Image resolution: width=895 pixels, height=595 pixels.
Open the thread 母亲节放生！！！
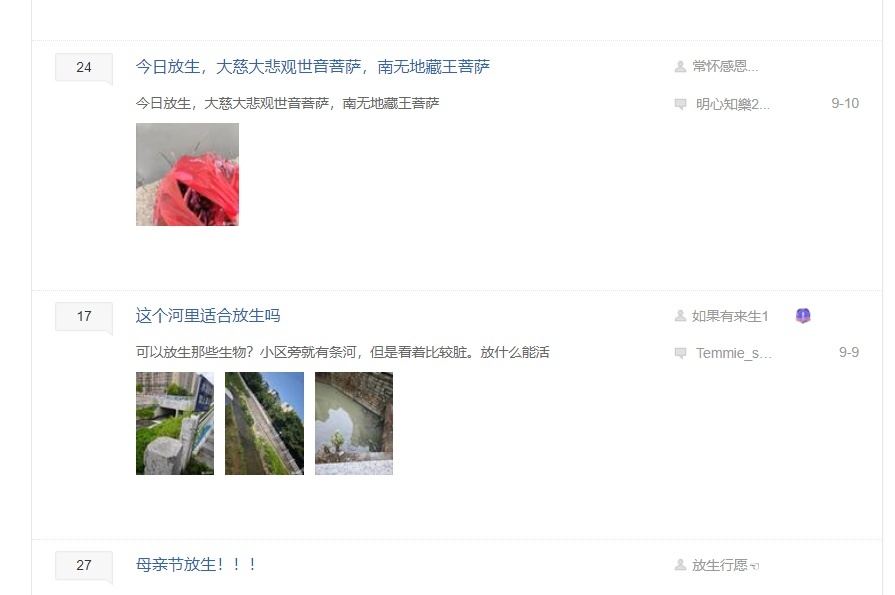(x=196, y=565)
